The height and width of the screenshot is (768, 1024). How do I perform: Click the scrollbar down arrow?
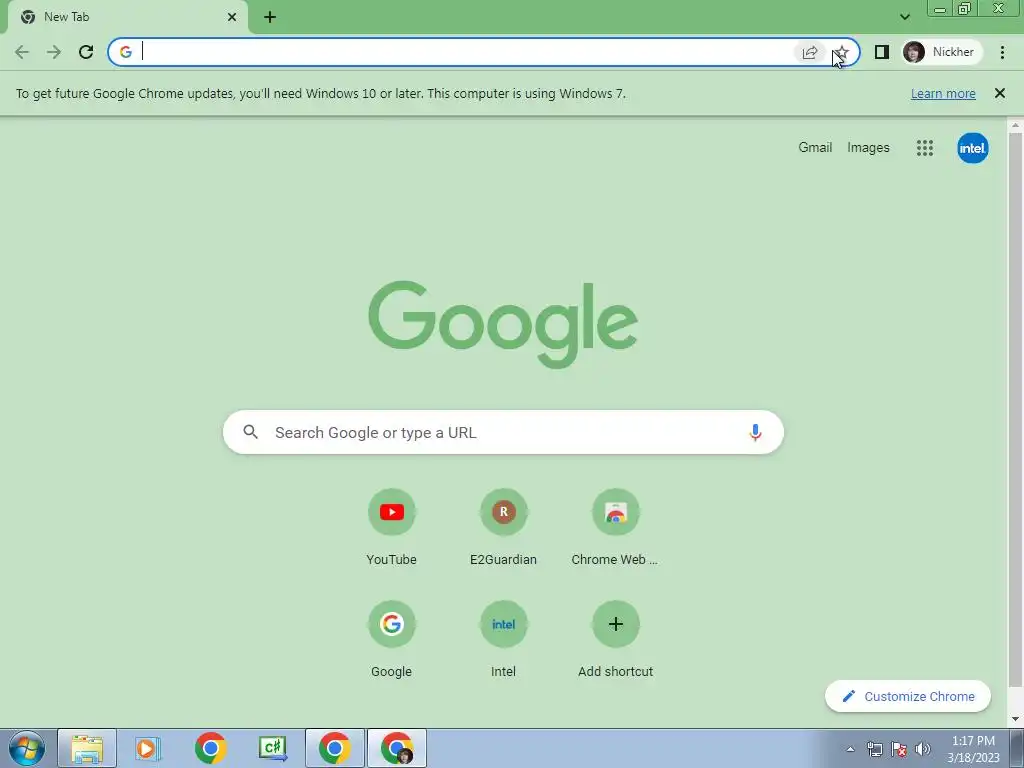pos(1016,719)
